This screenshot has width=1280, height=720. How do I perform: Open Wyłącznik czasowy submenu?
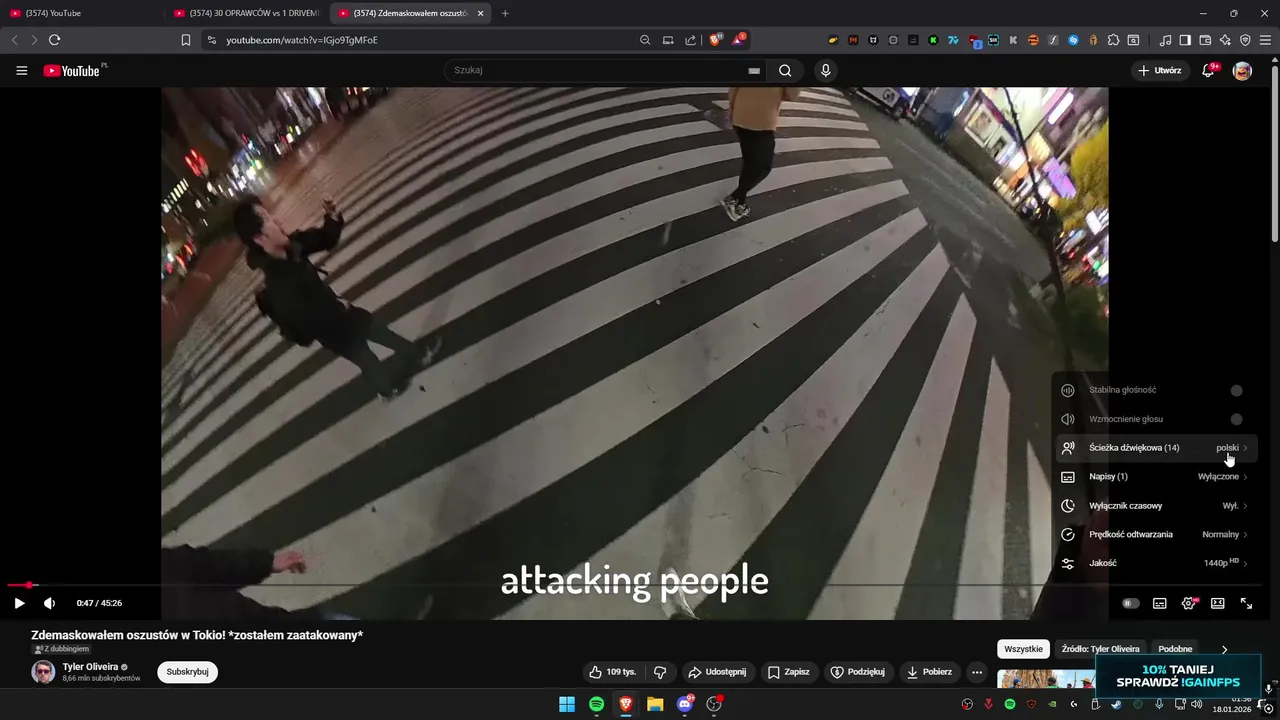pyautogui.click(x=1155, y=506)
